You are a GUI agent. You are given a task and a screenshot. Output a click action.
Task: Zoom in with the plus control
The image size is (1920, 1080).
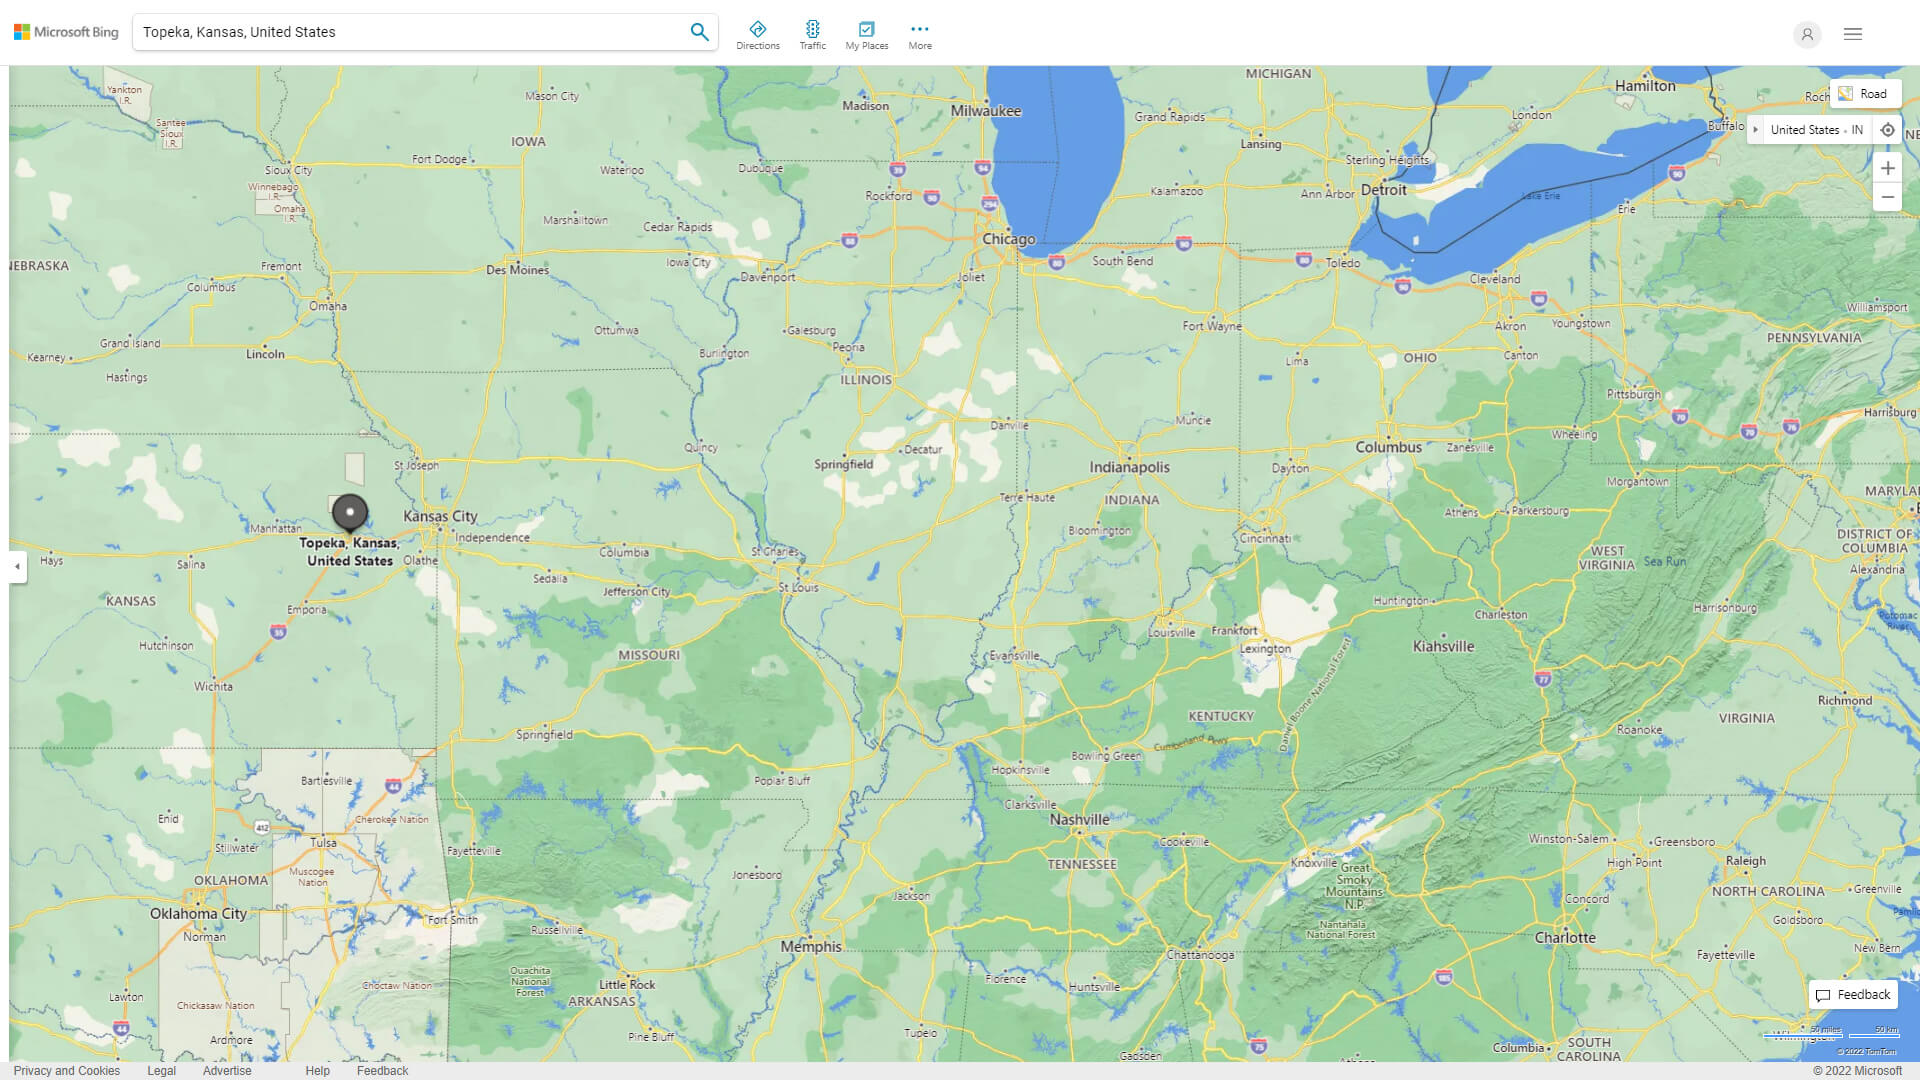[x=1888, y=168]
